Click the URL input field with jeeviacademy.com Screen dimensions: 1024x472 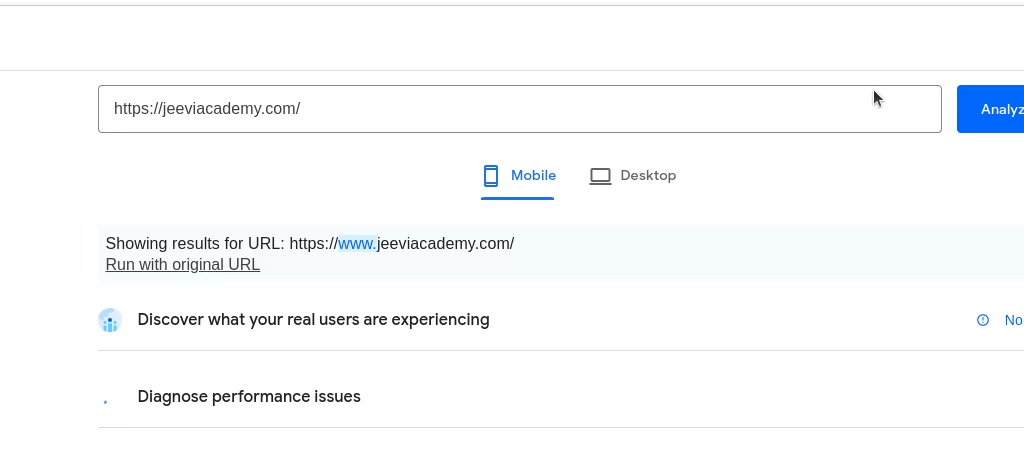click(x=519, y=109)
